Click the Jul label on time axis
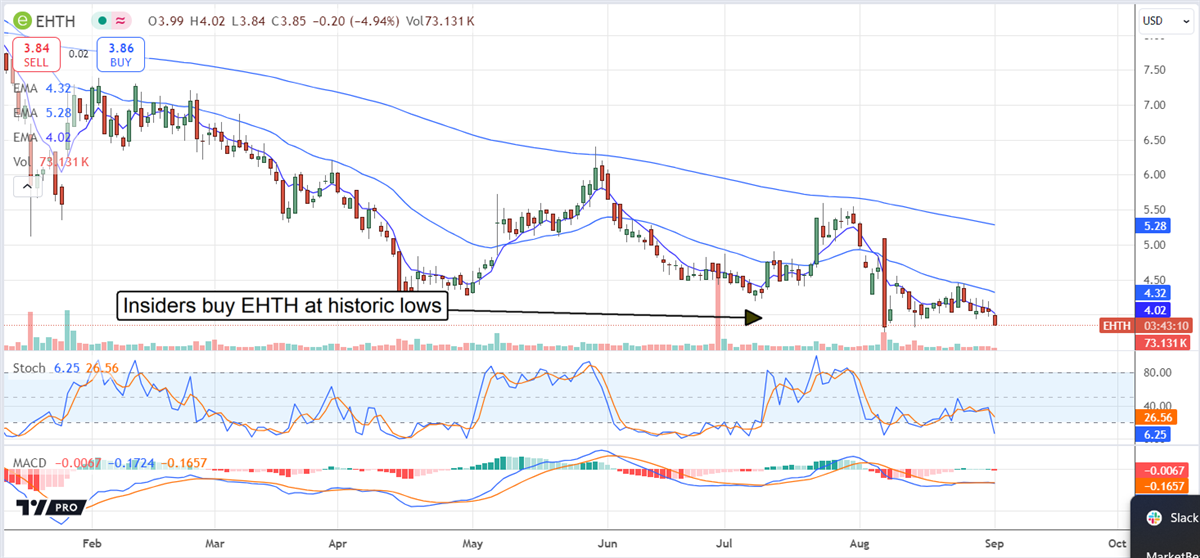Viewport: 1200px width, 558px height. [722, 545]
